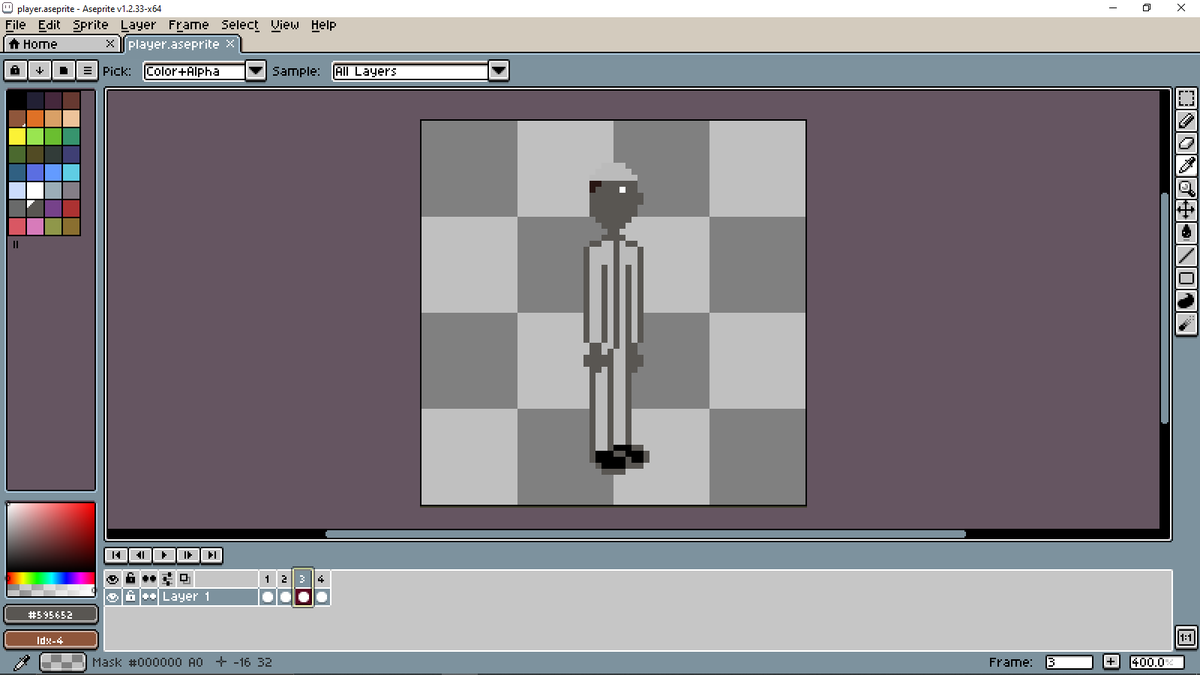This screenshot has height=675, width=1200.
Task: Click the palette presets square icon
Action: 63,70
